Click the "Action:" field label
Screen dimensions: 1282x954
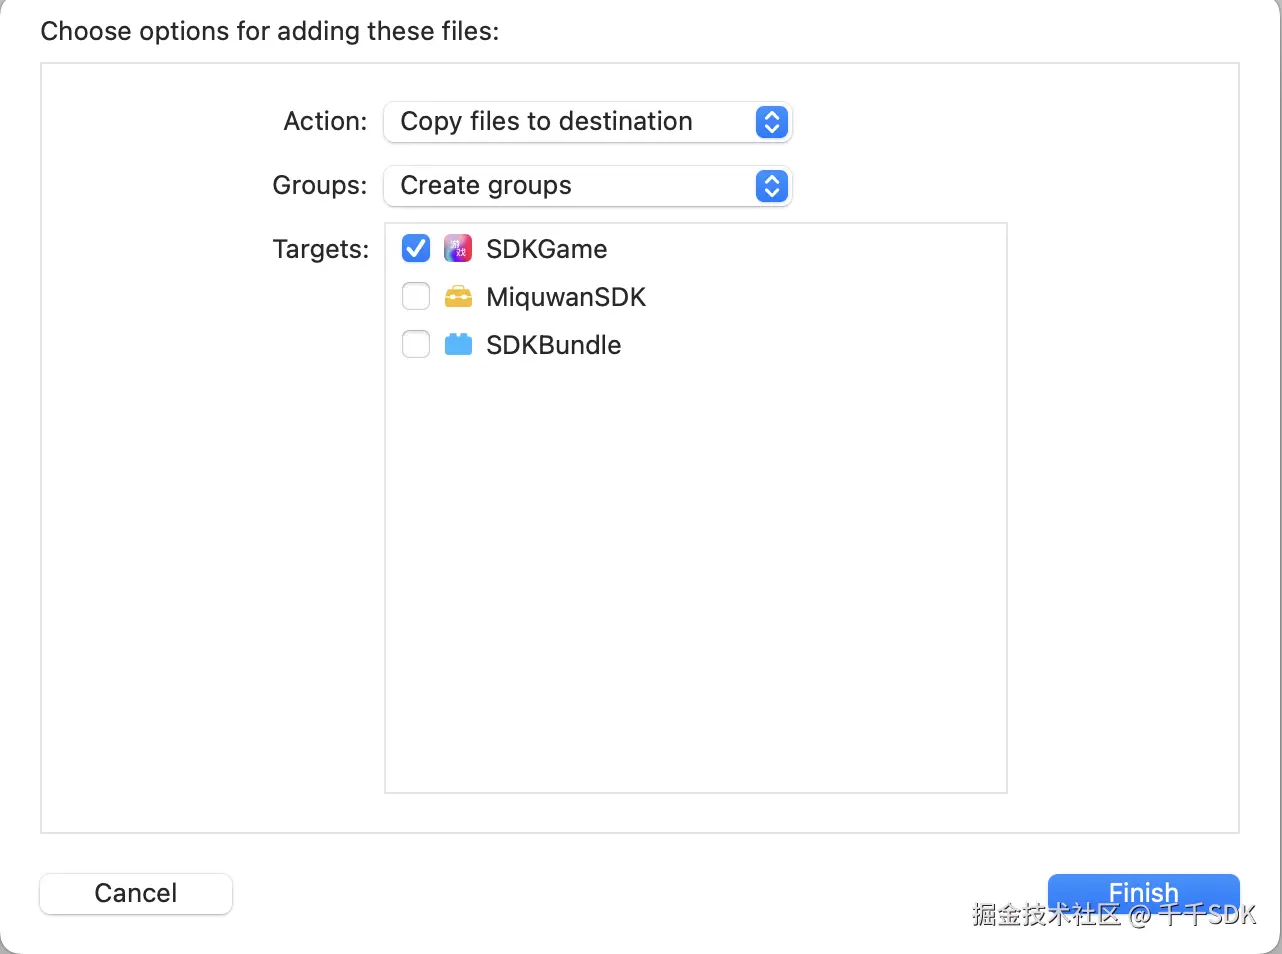coord(325,122)
